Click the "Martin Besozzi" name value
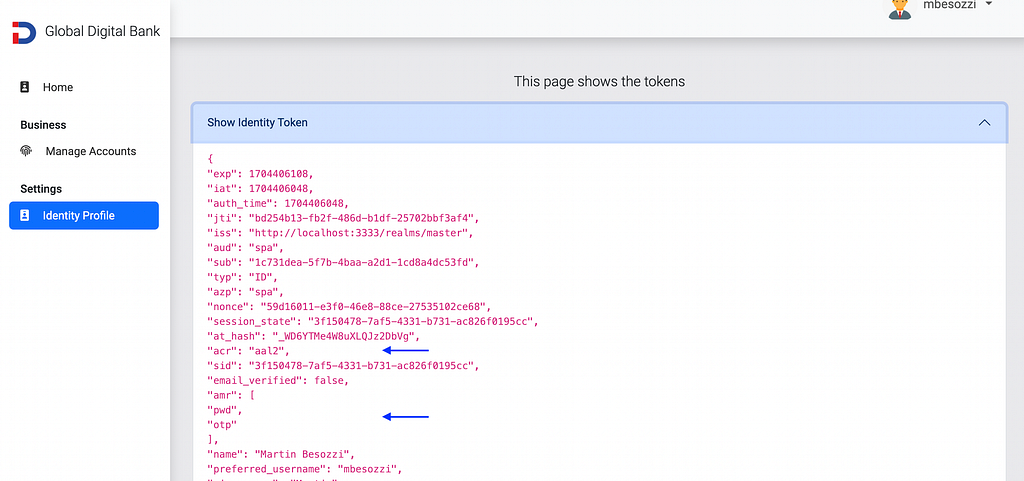The width and height of the screenshot is (1024, 481). pos(305,454)
